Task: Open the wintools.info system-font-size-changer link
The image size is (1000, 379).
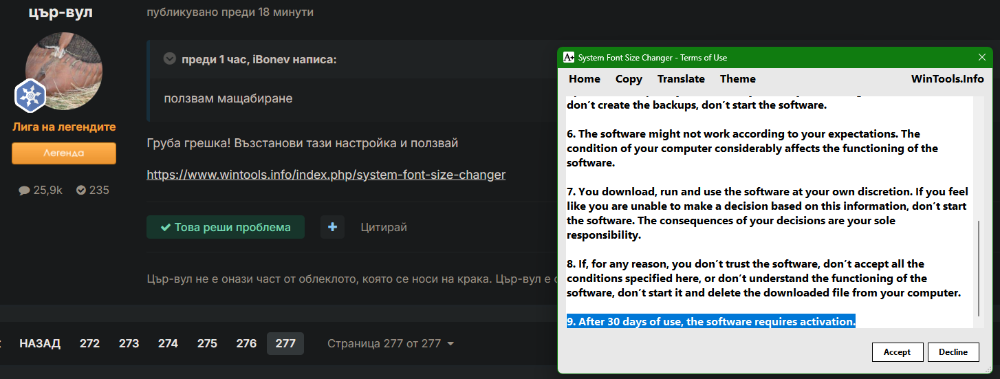Action: tap(326, 174)
